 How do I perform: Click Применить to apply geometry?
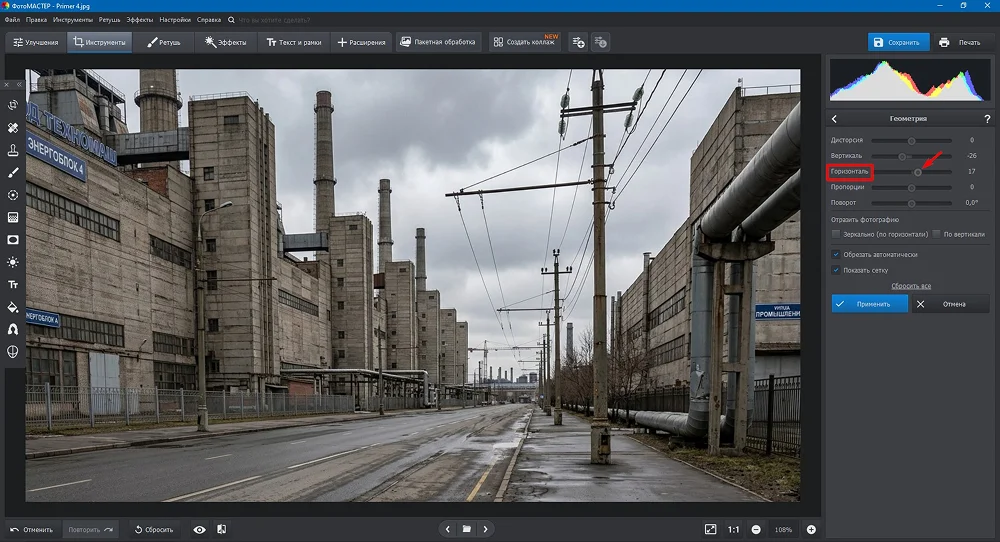[870, 304]
